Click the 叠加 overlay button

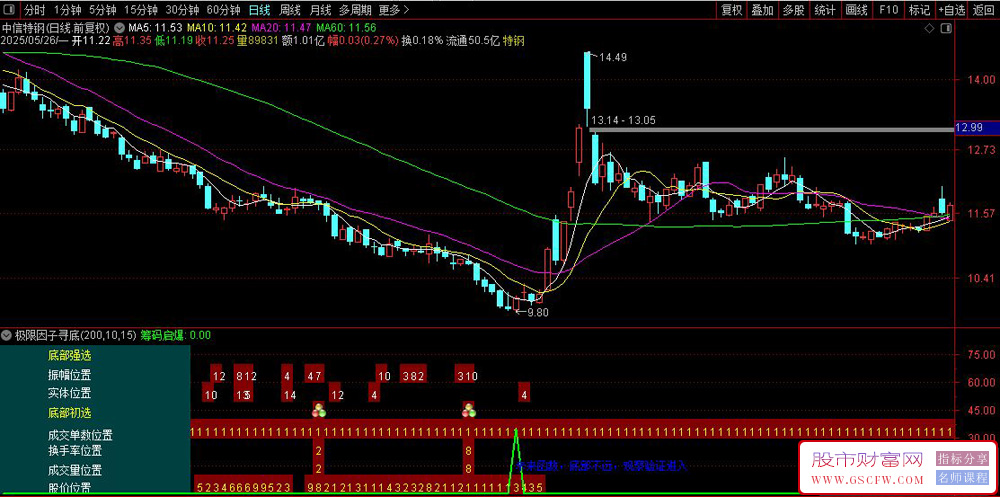pyautogui.click(x=762, y=10)
